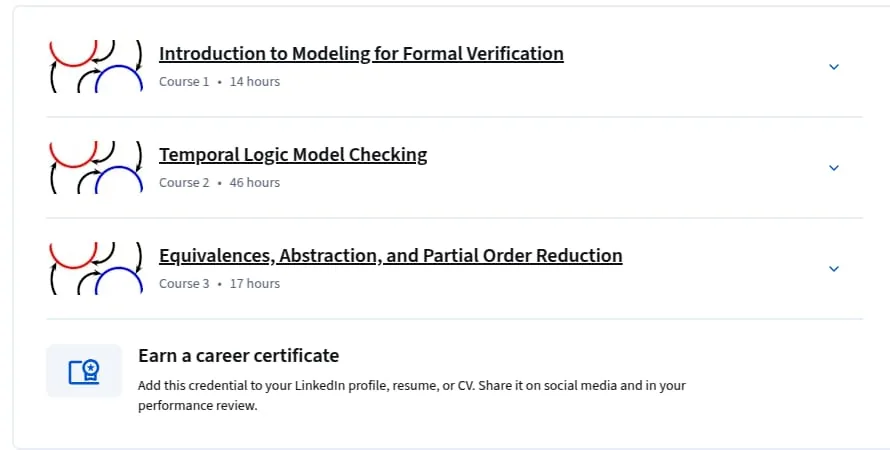Click the career certificate badge icon
Image resolution: width=890 pixels, height=450 pixels.
click(84, 371)
